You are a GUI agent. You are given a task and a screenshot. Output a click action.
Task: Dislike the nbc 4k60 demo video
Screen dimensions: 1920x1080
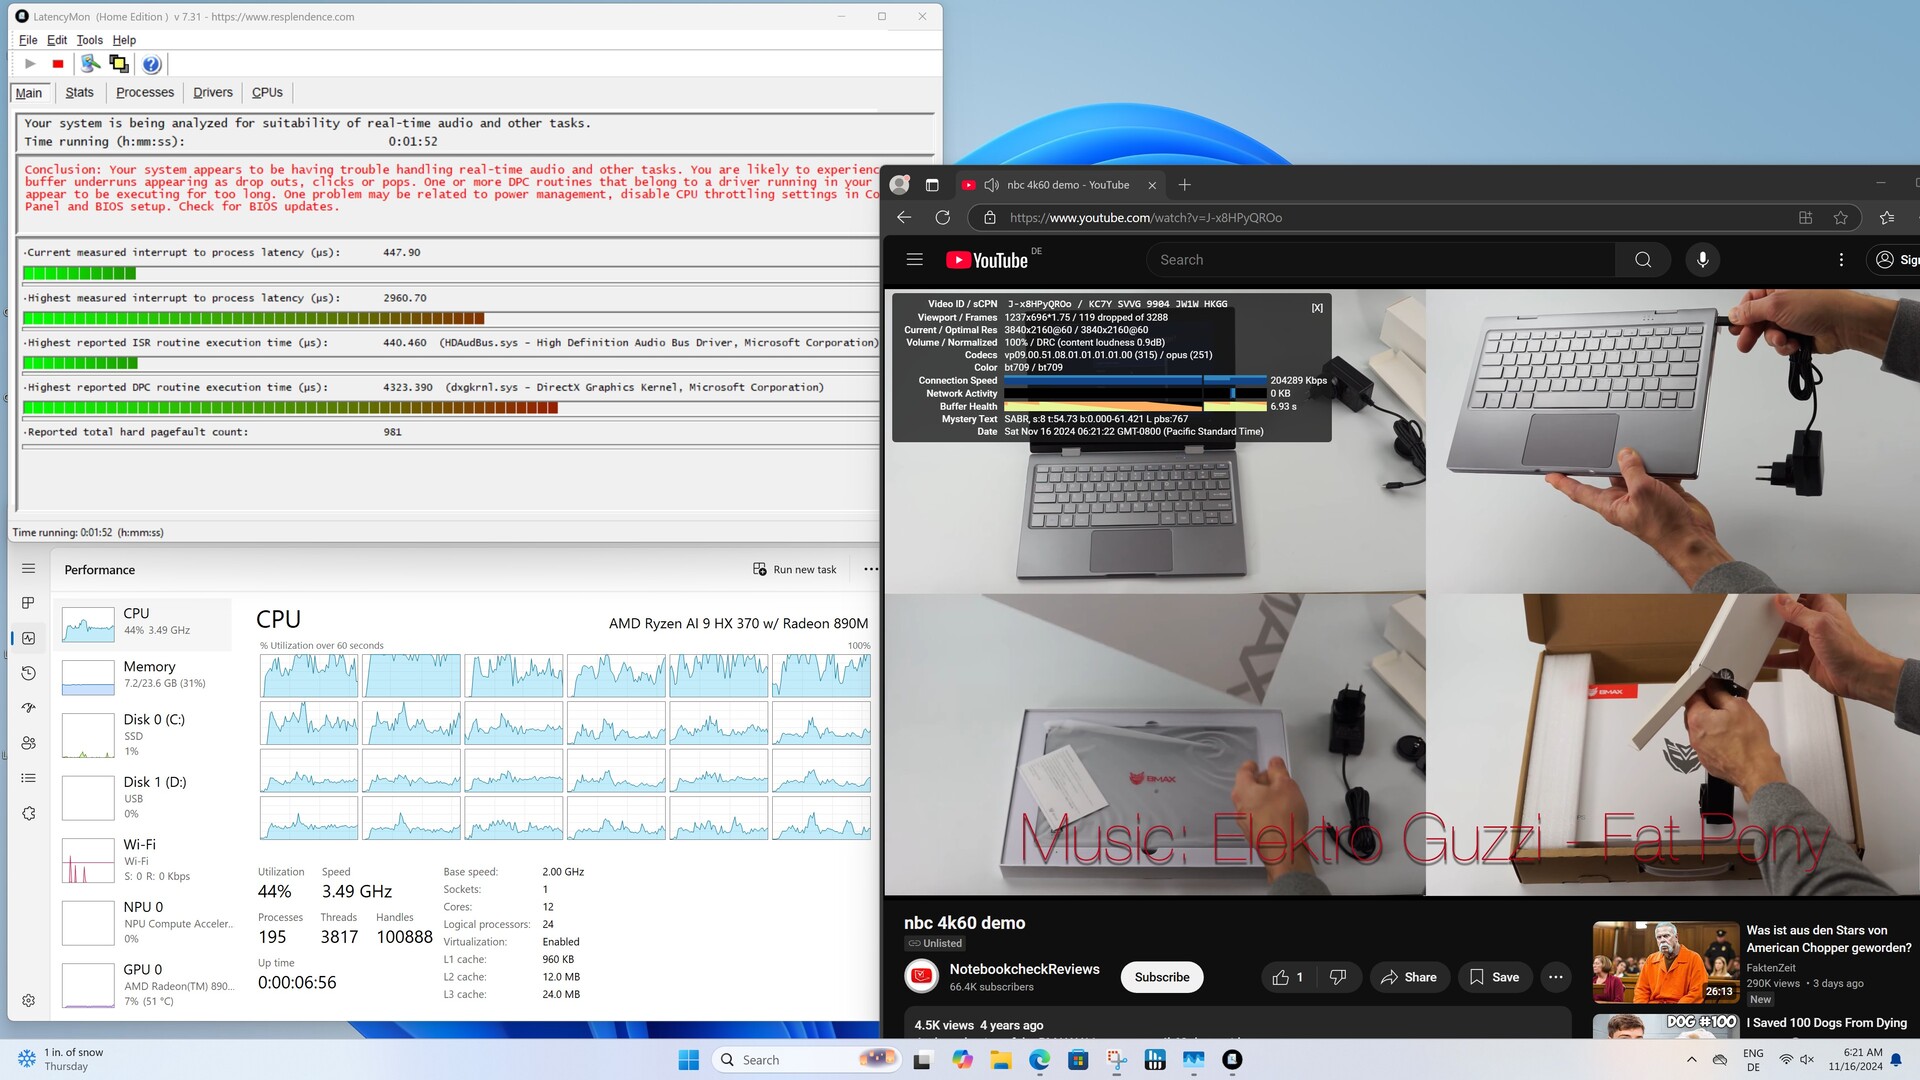point(1338,977)
